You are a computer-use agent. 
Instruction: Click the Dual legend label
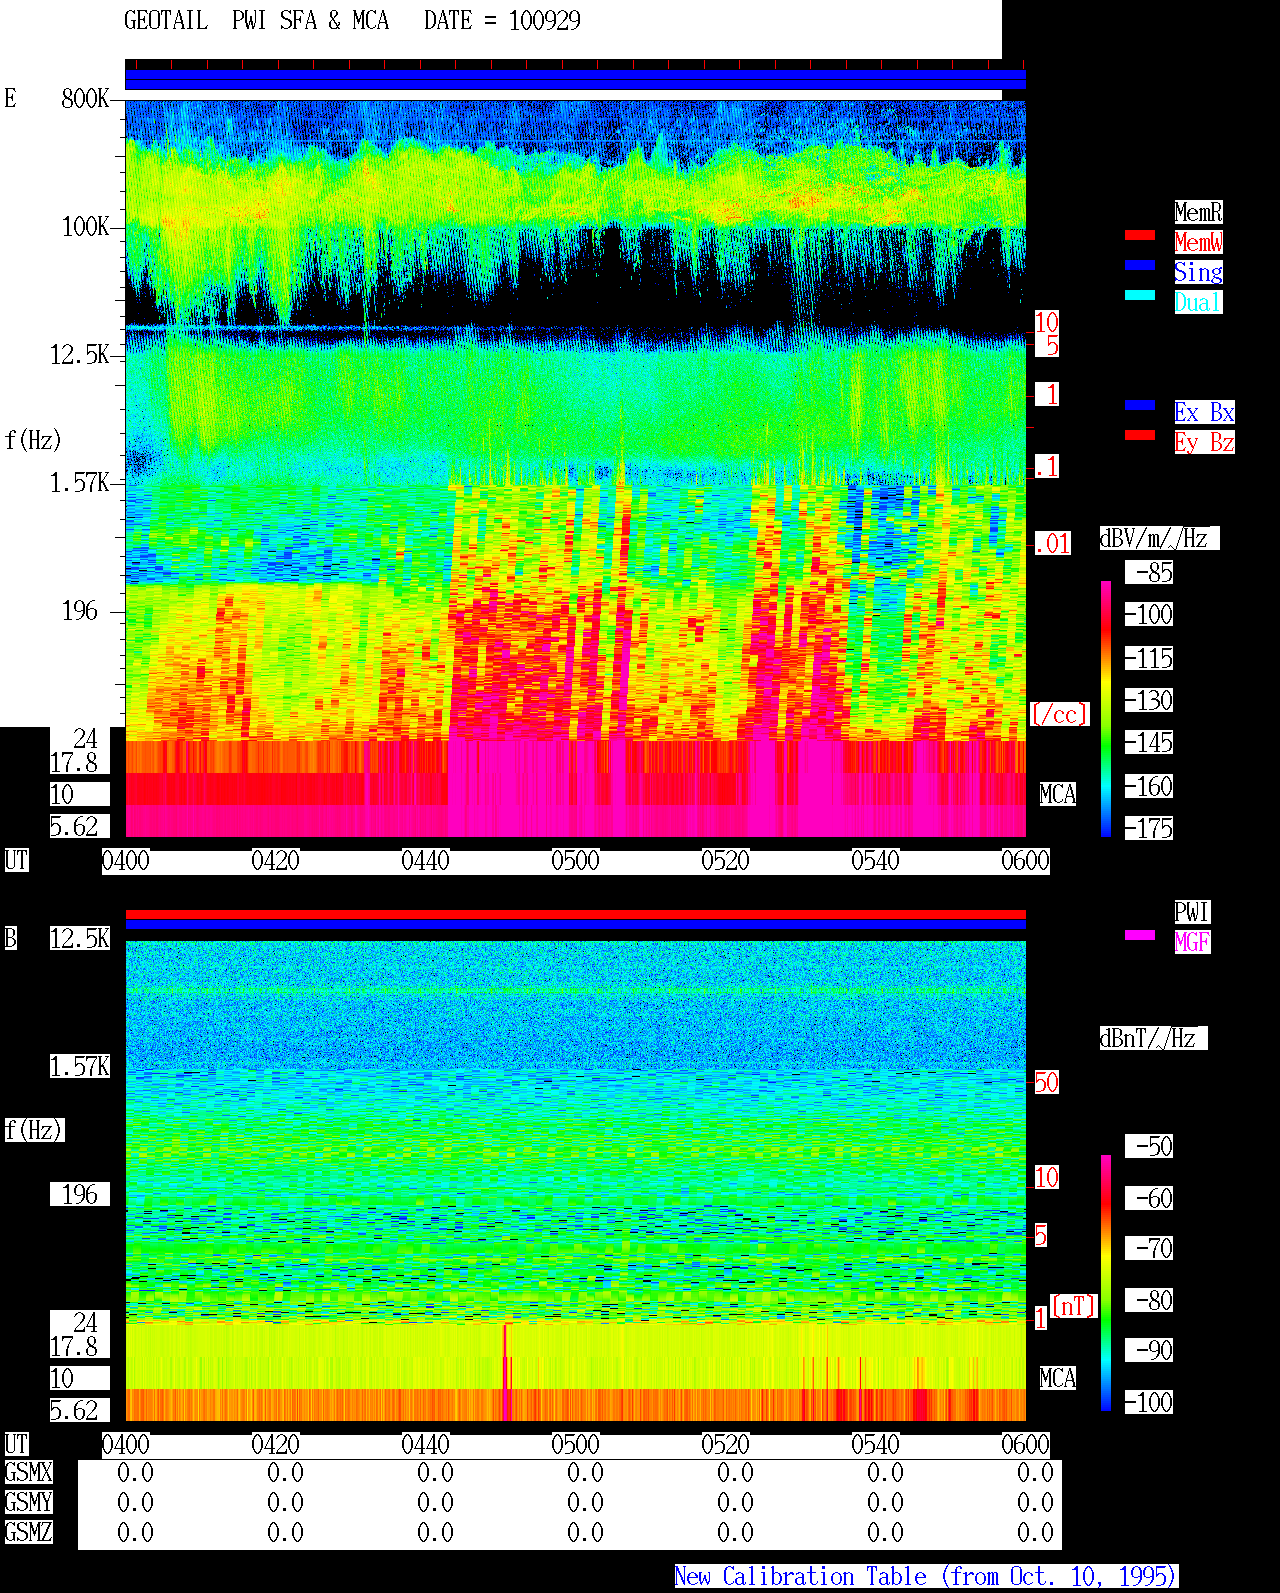pyautogui.click(x=1198, y=302)
